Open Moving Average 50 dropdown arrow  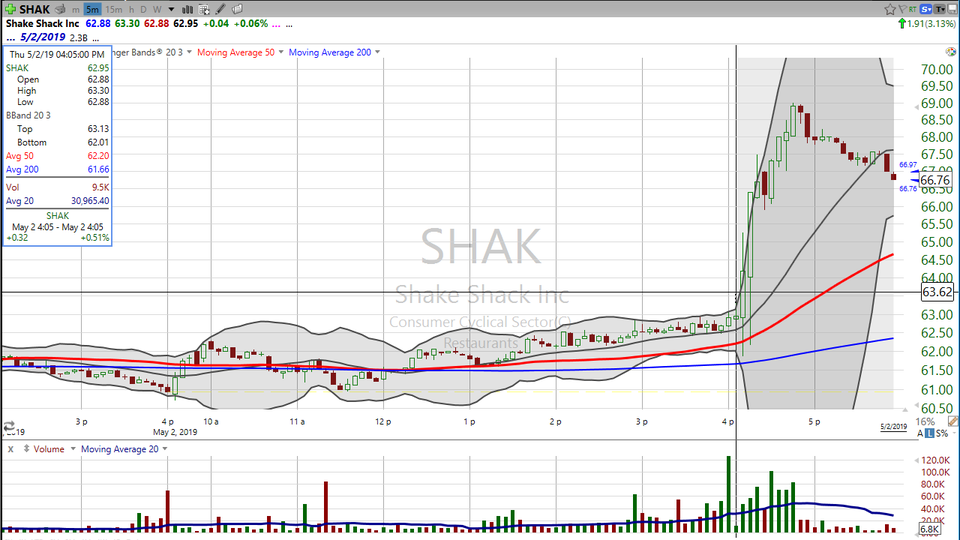tap(281, 52)
